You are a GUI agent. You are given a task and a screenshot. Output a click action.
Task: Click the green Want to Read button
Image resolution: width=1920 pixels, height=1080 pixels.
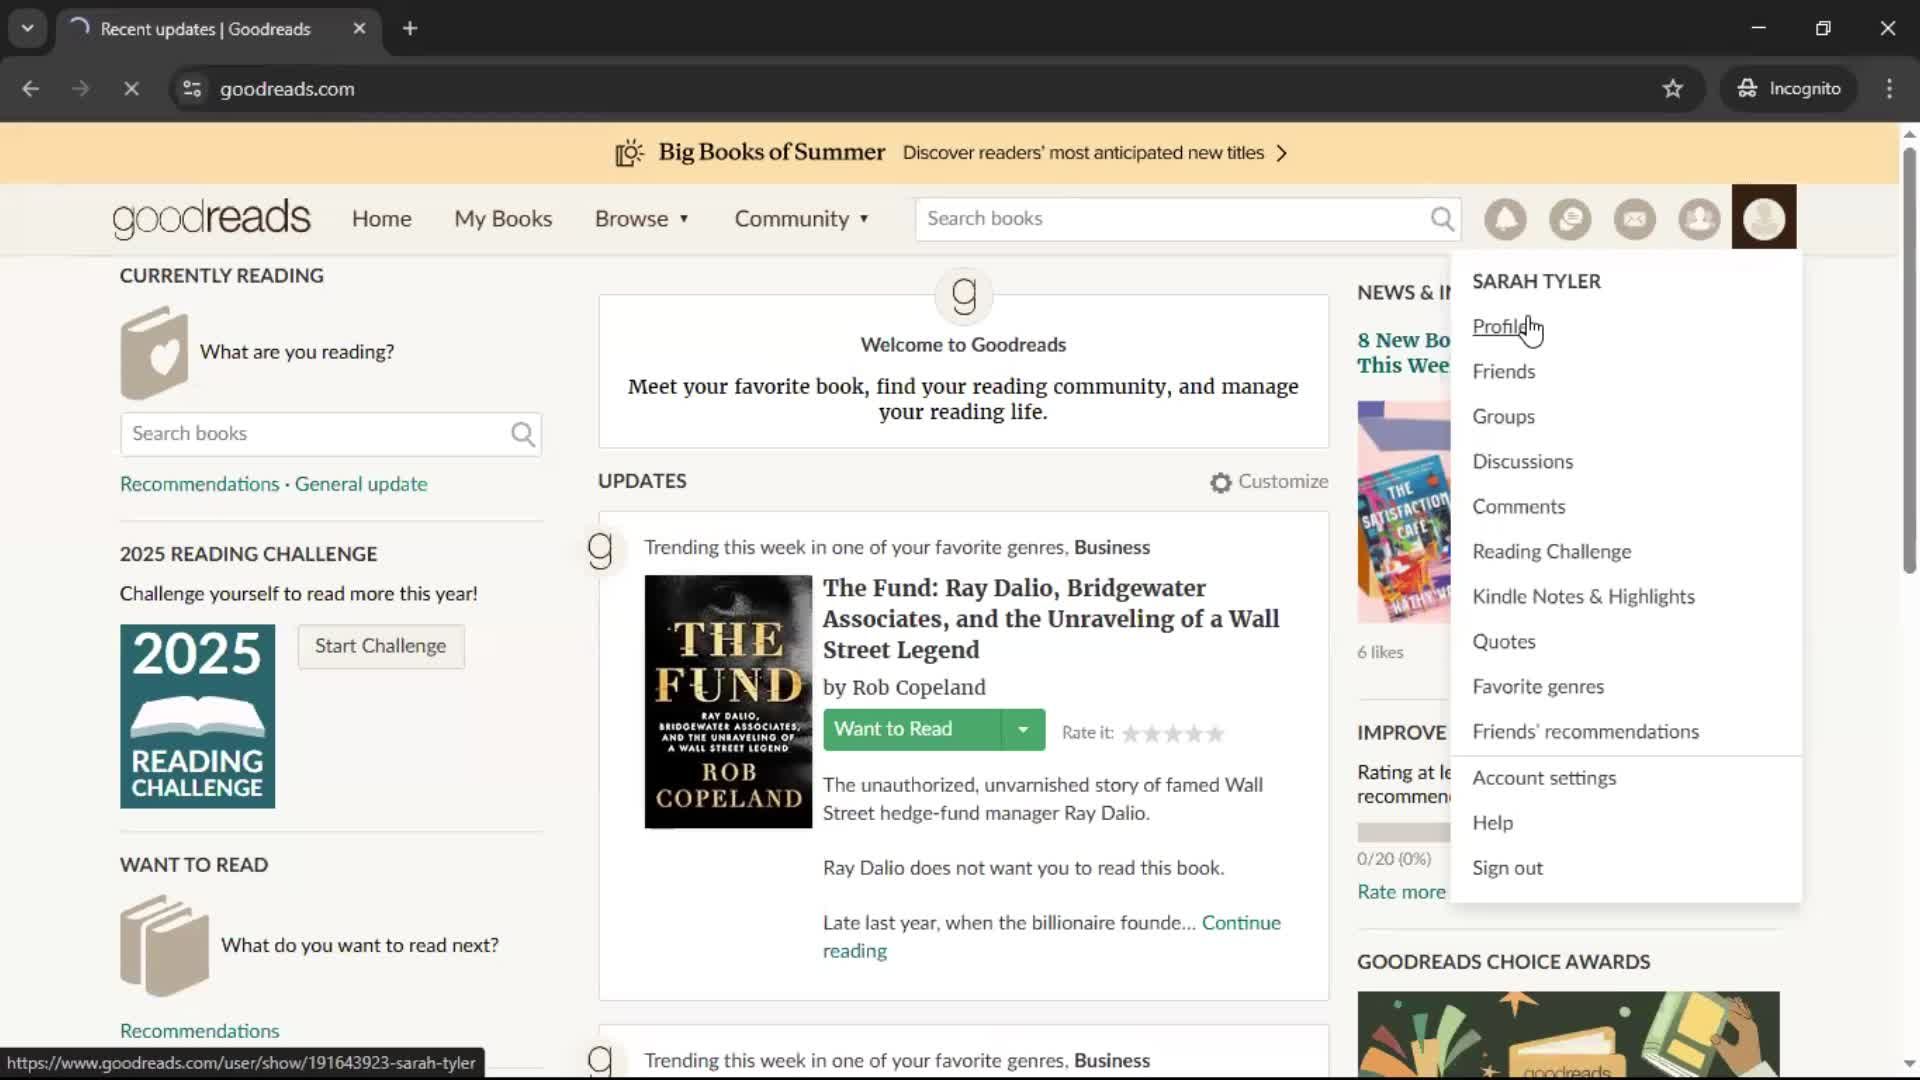pyautogui.click(x=912, y=730)
